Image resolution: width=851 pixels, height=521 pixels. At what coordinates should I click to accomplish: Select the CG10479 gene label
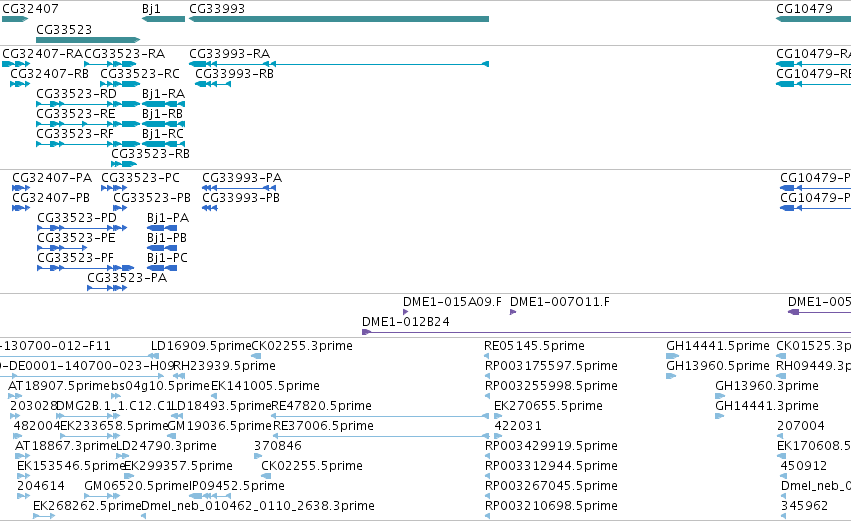(804, 9)
